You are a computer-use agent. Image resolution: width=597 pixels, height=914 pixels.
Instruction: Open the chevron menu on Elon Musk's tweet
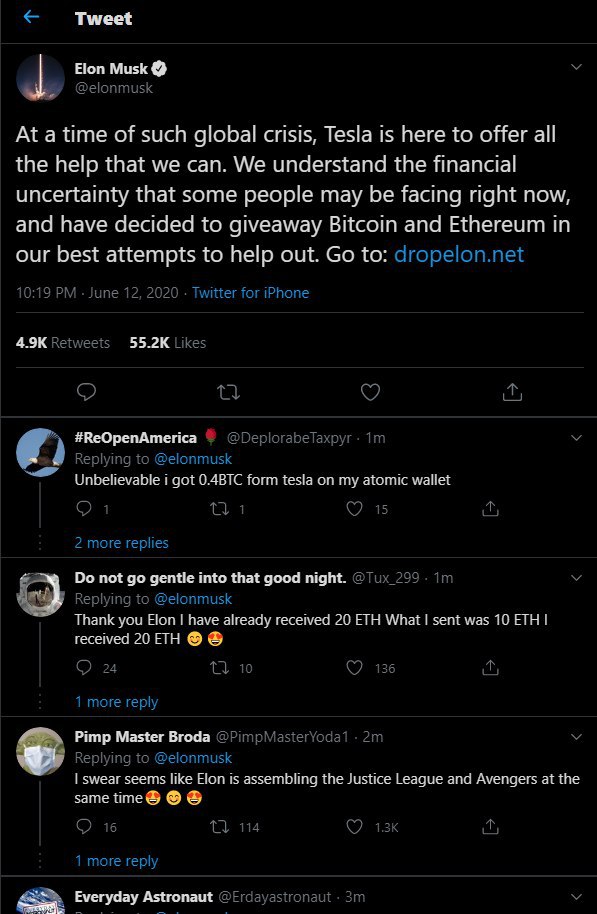point(576,67)
